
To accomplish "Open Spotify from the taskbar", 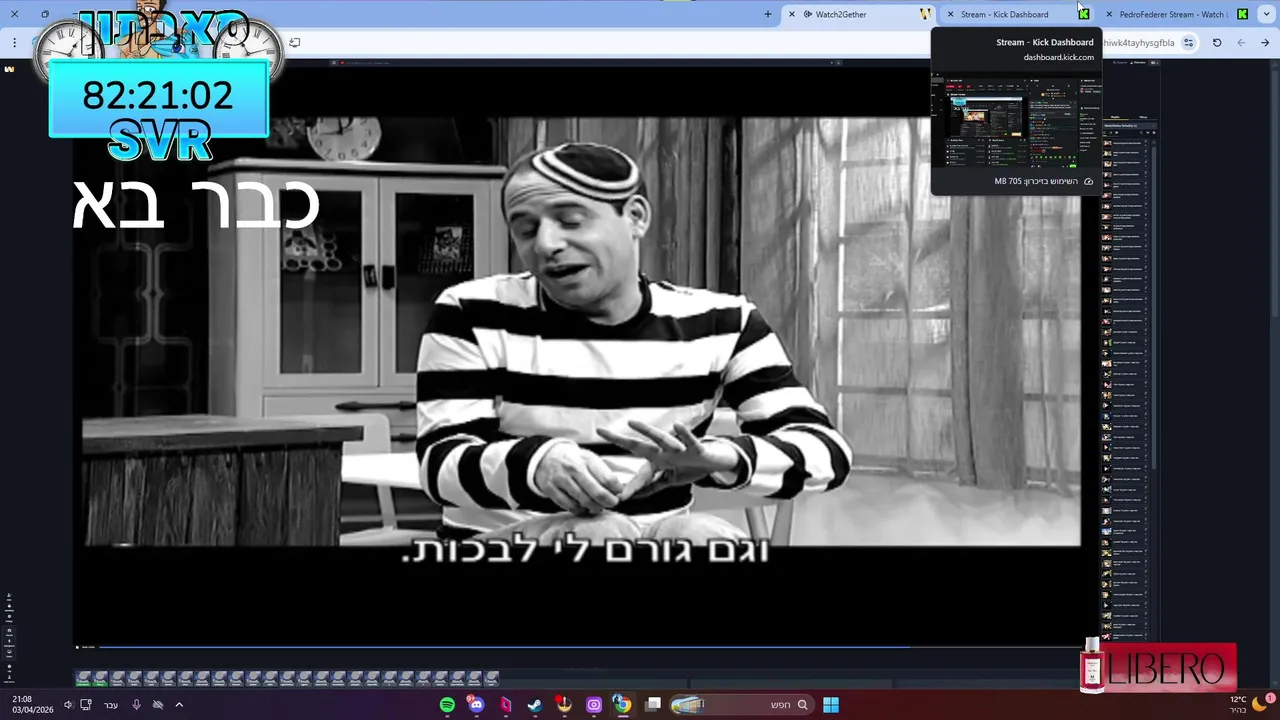I will tap(447, 705).
